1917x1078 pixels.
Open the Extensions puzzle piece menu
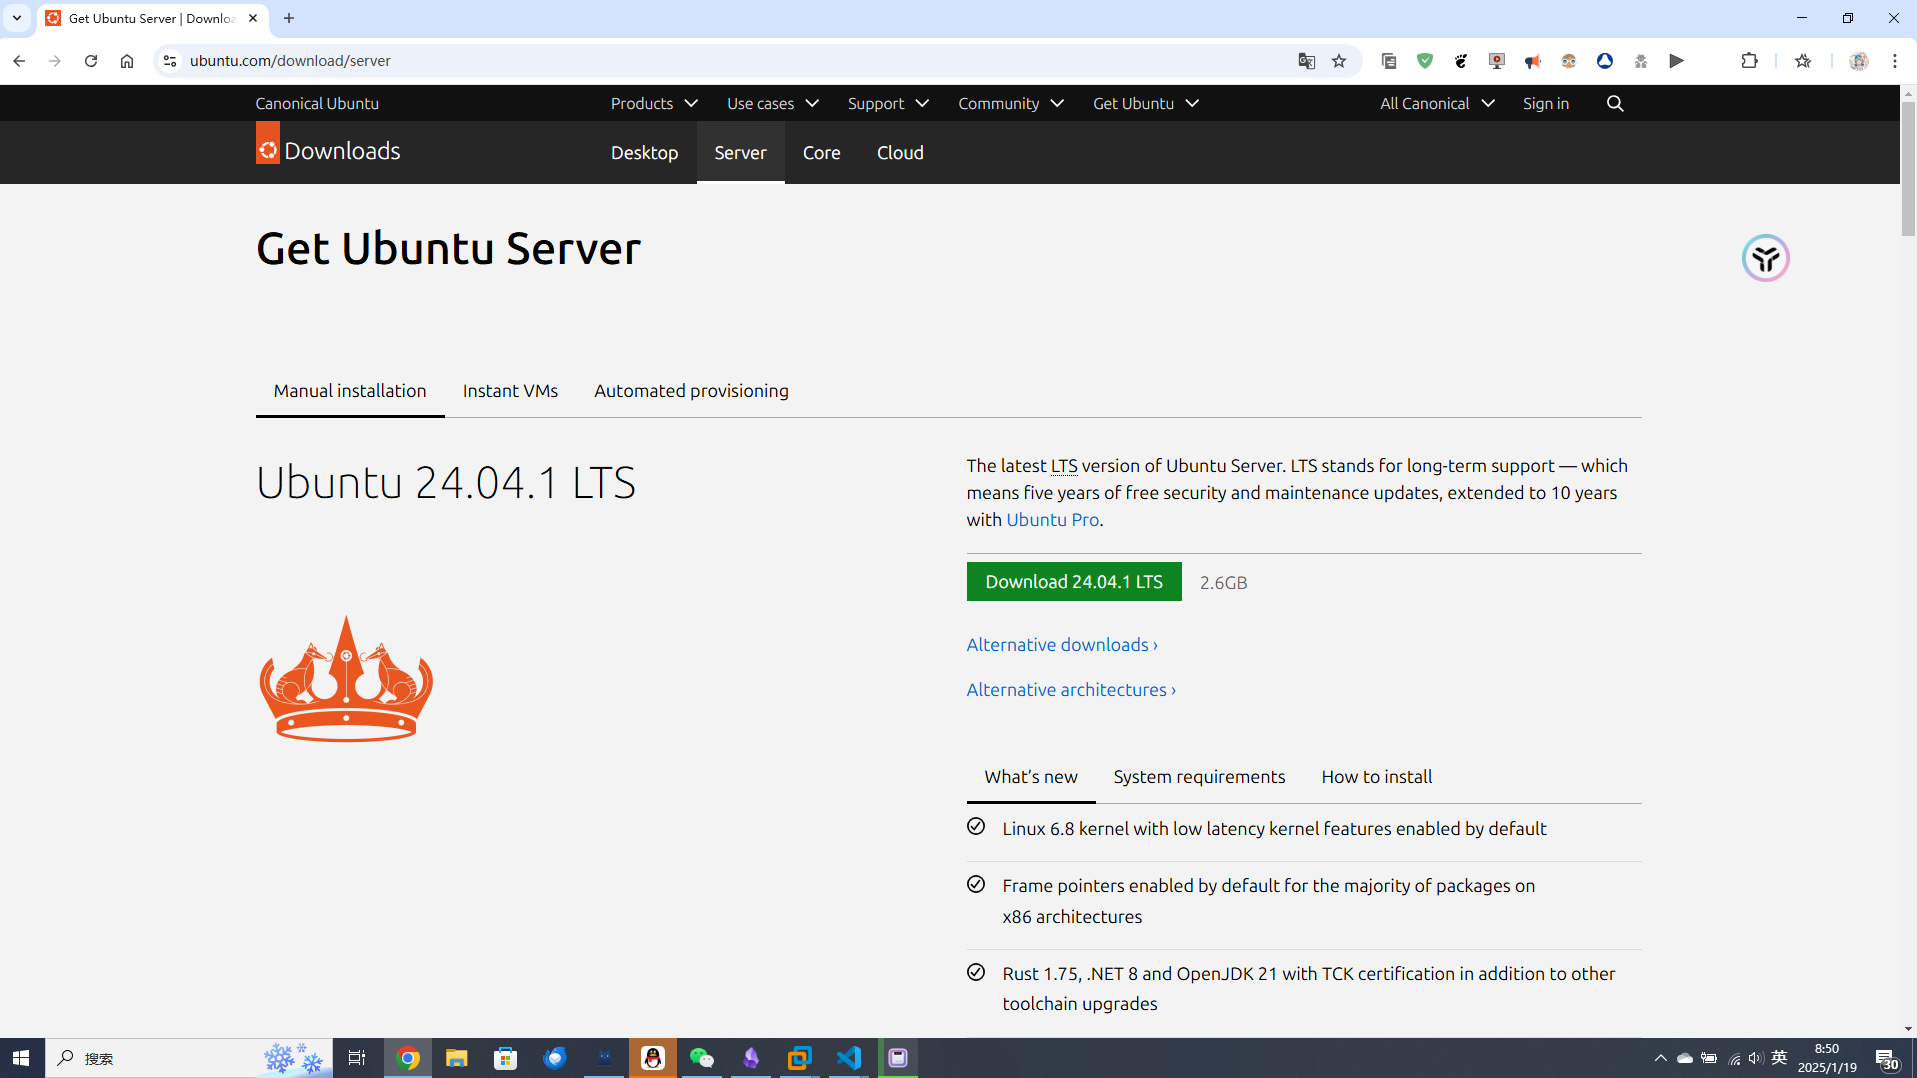tap(1749, 61)
